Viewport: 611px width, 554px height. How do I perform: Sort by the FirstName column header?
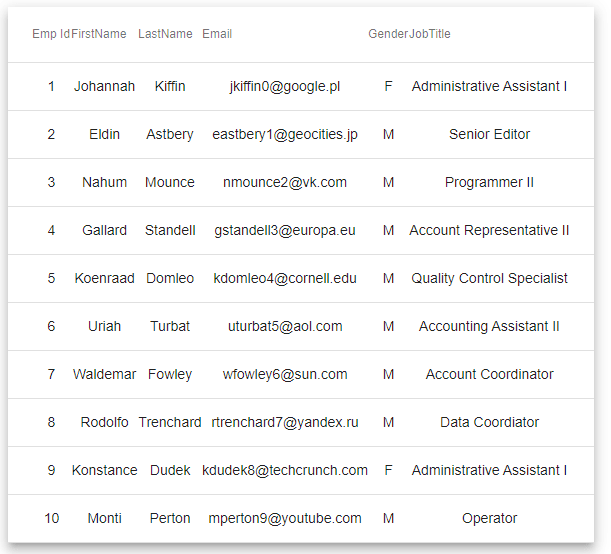click(99, 34)
